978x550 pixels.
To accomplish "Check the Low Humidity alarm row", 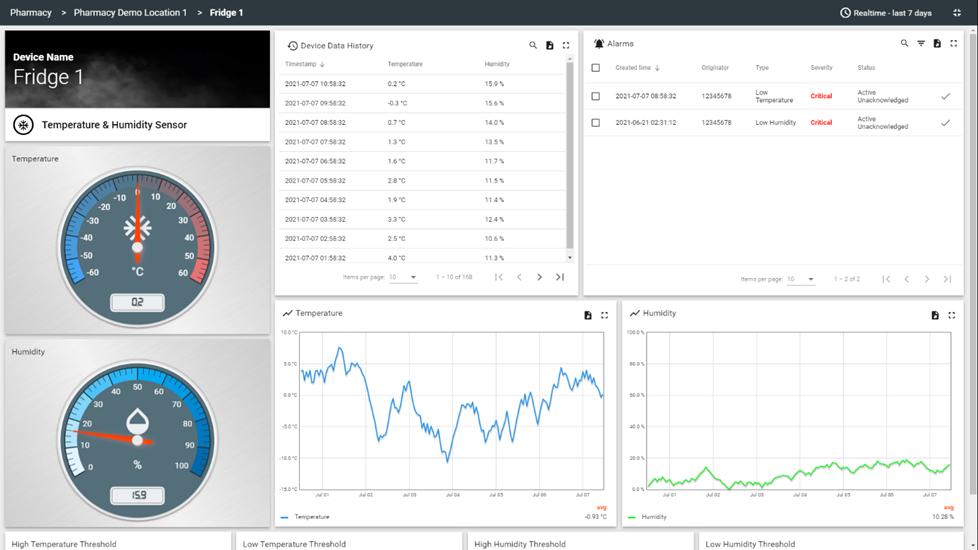I will point(596,123).
